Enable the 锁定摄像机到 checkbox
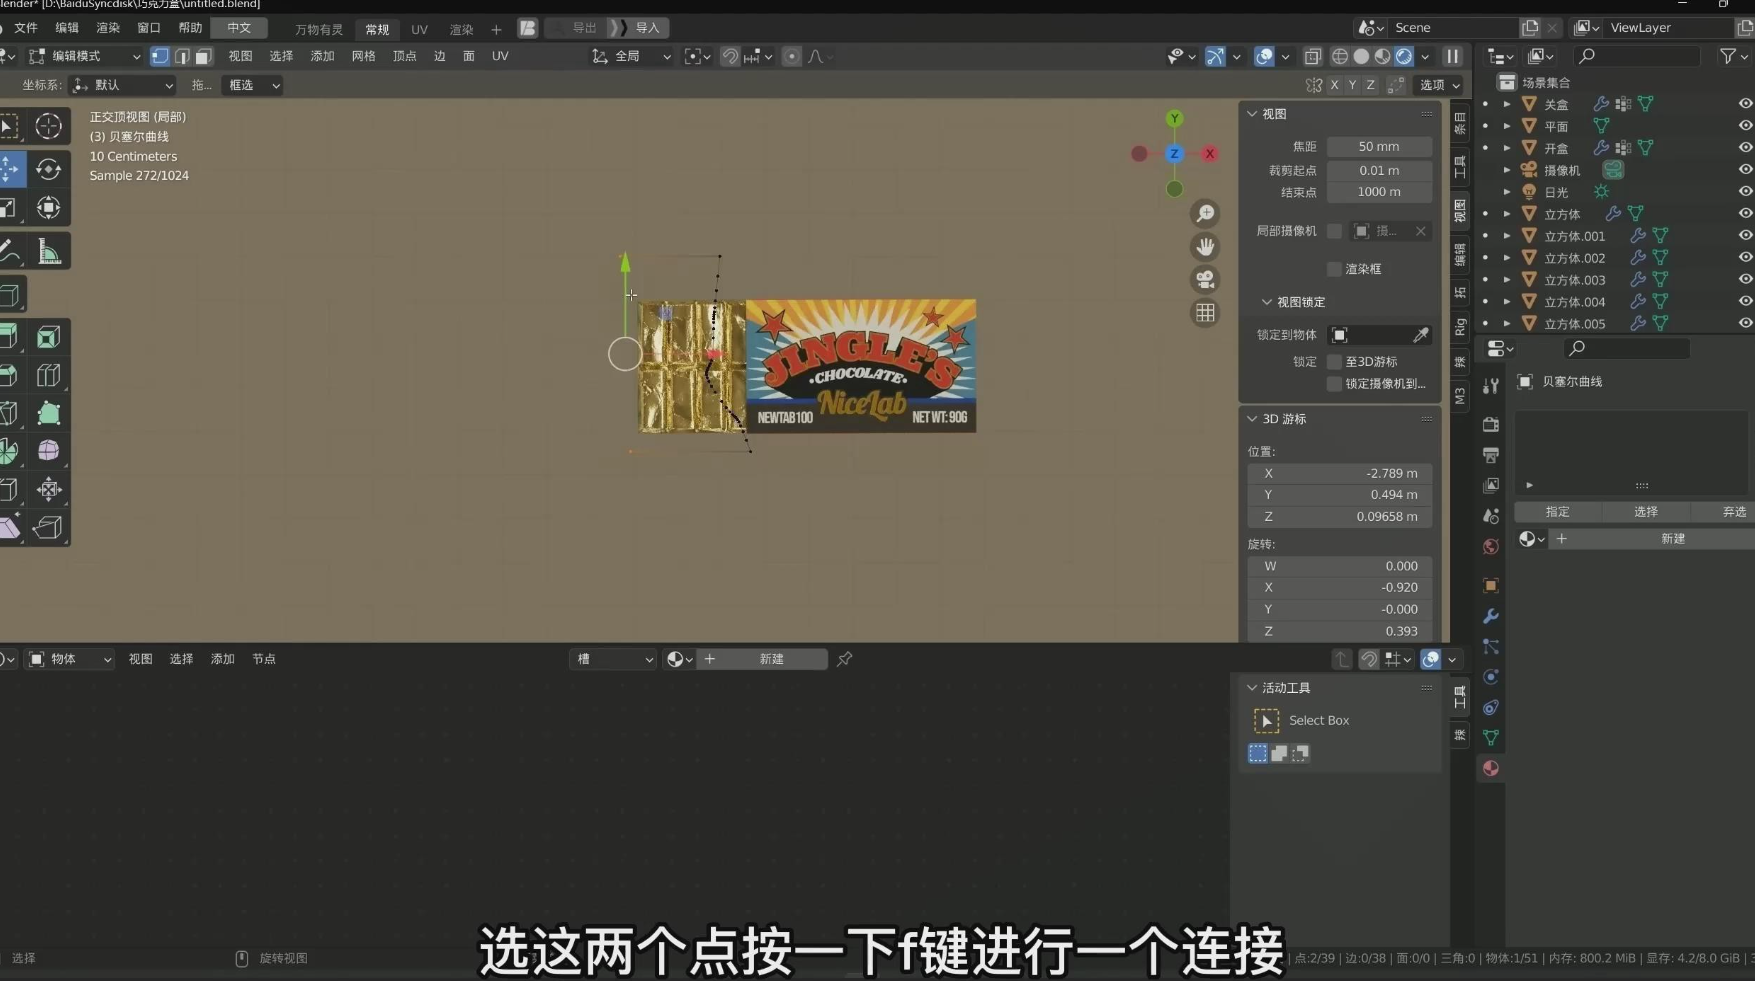This screenshot has width=1755, height=981. point(1334,384)
